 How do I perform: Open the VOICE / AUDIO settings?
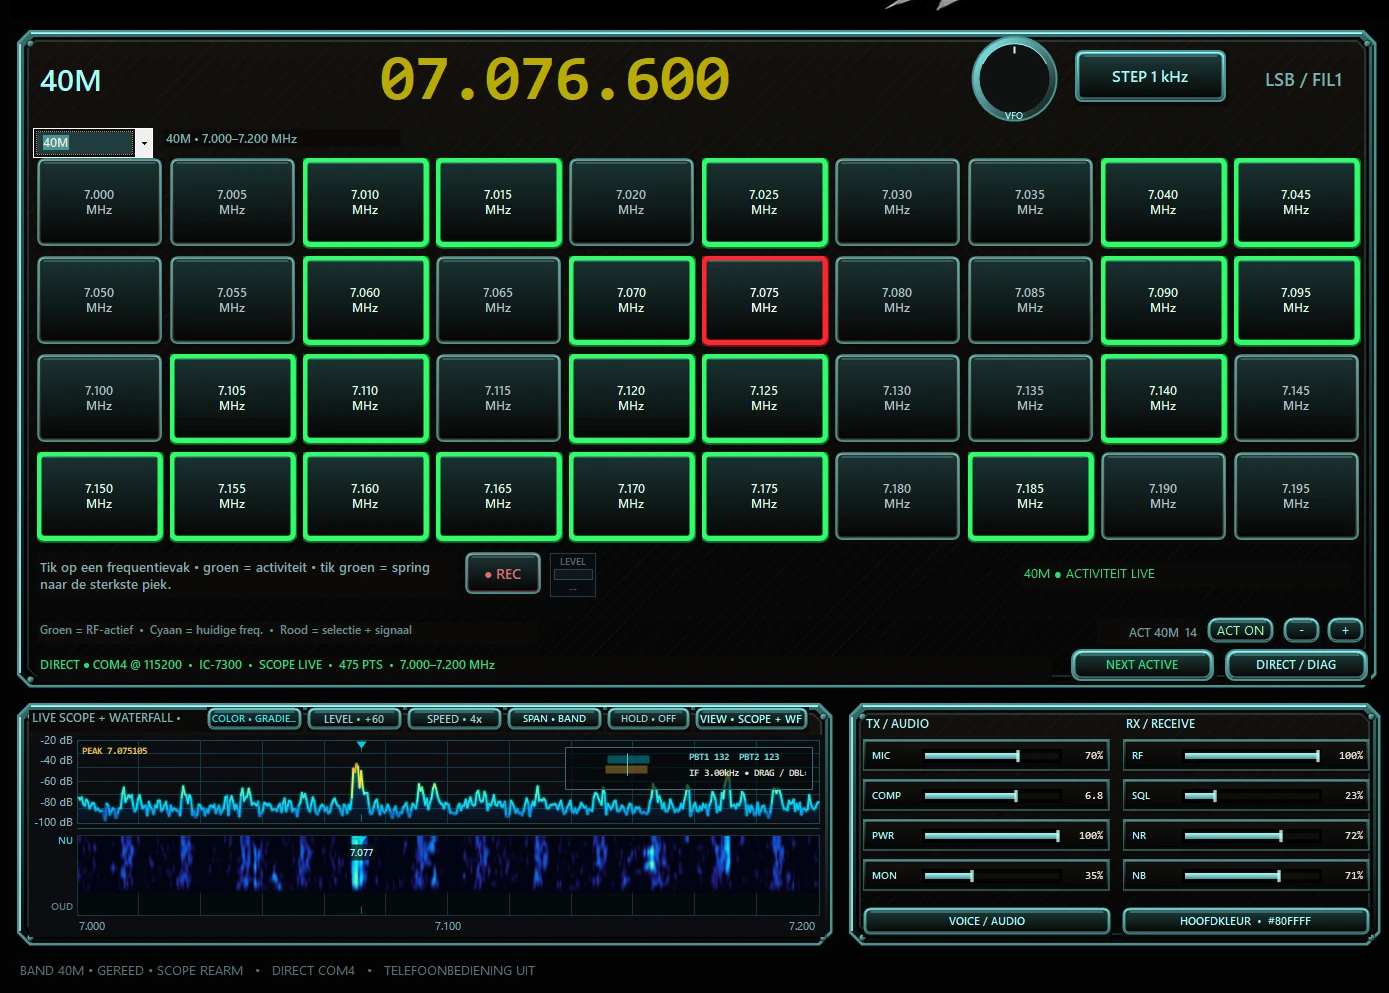coord(987,921)
